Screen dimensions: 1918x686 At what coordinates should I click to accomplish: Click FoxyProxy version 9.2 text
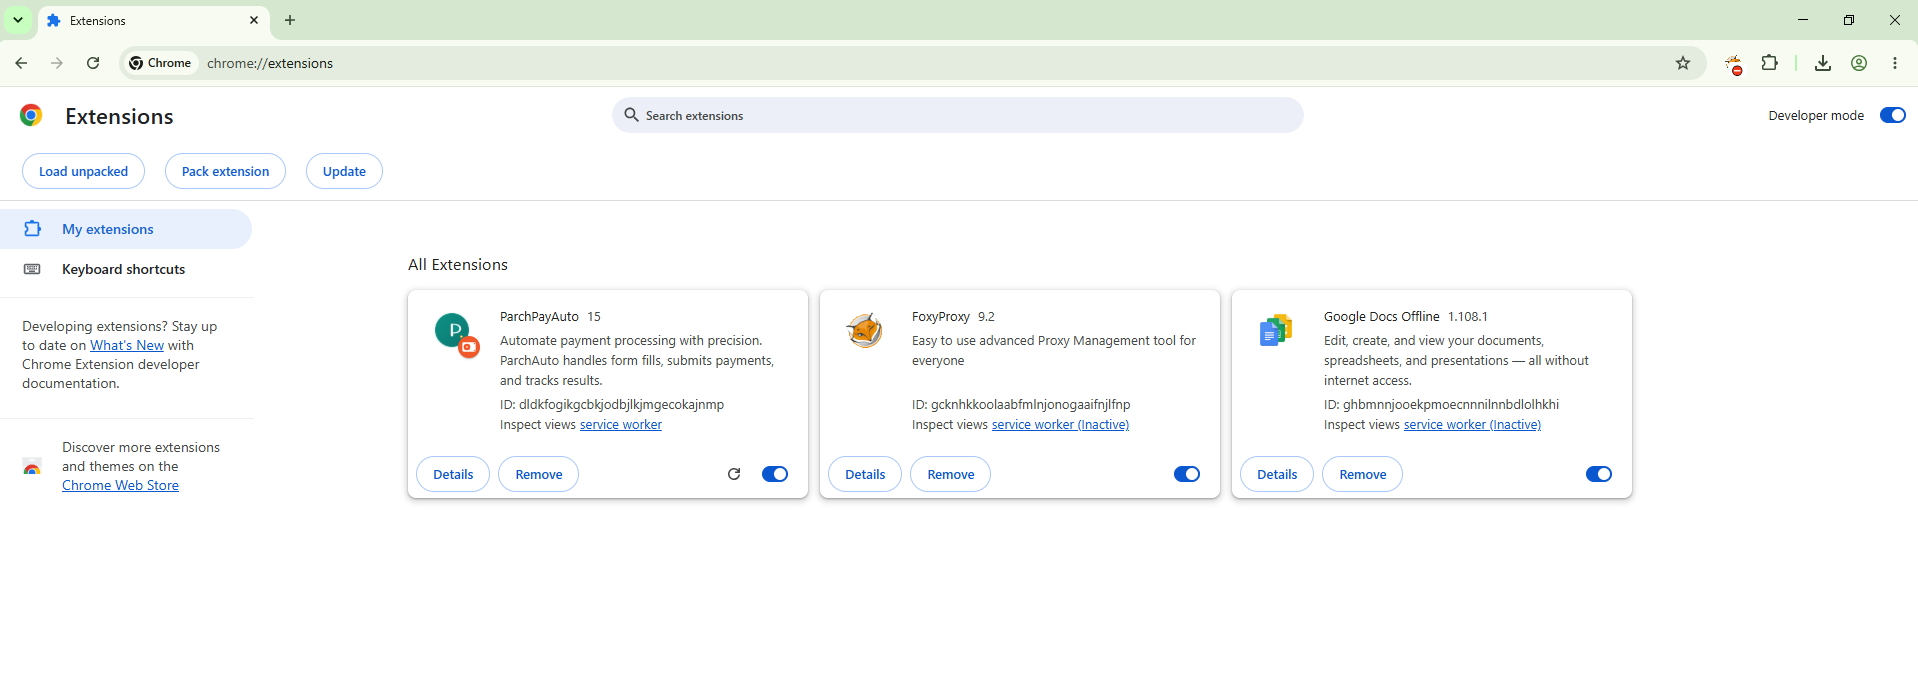tap(986, 317)
